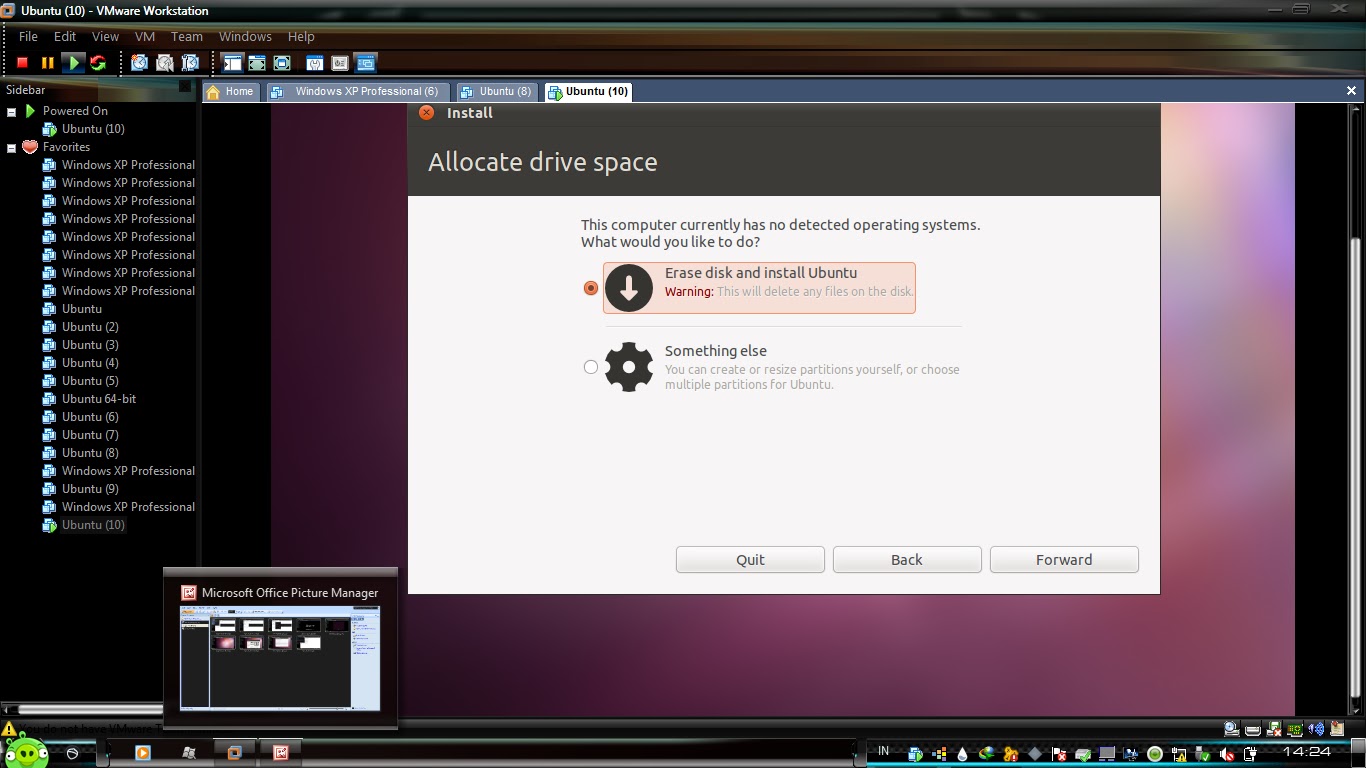Switch to Windows XP Professional (6) tab
The image size is (1366, 768).
[357, 91]
